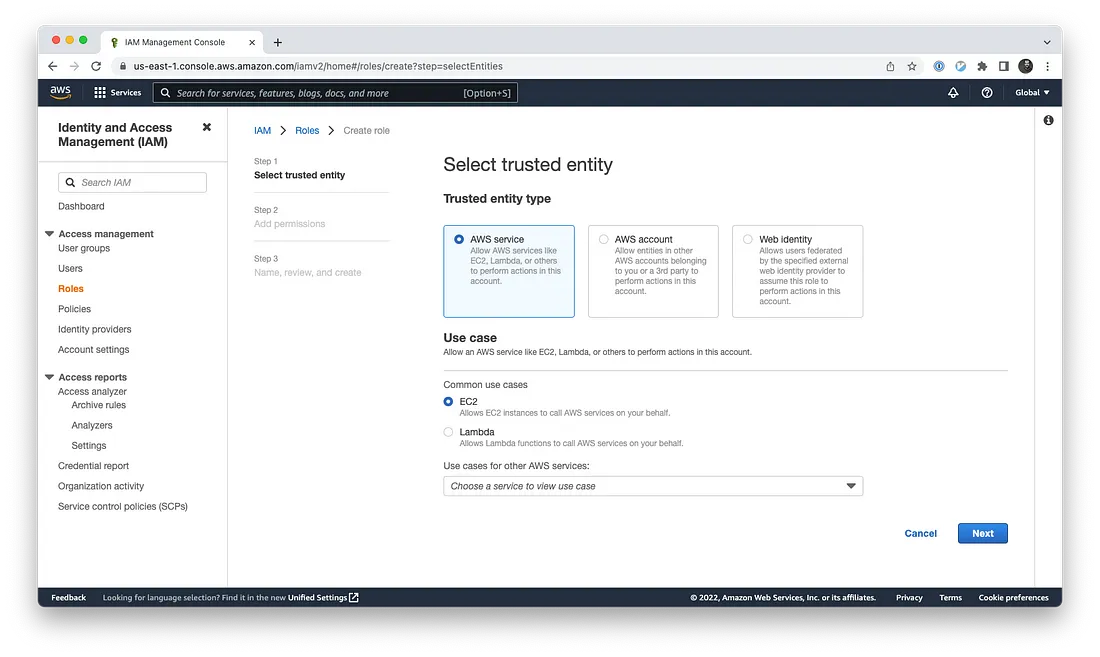
Task: Open Users in the sidebar
Action: point(70,269)
